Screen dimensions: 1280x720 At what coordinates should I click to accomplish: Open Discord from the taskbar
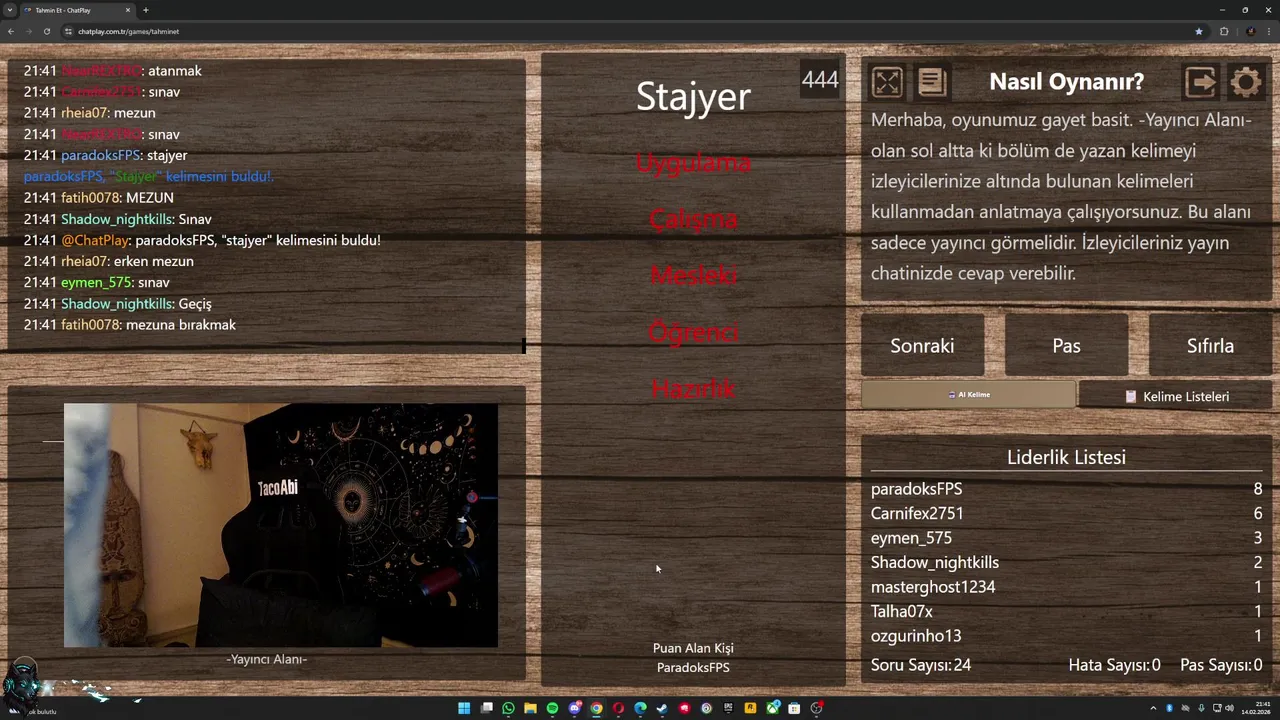[x=574, y=708]
